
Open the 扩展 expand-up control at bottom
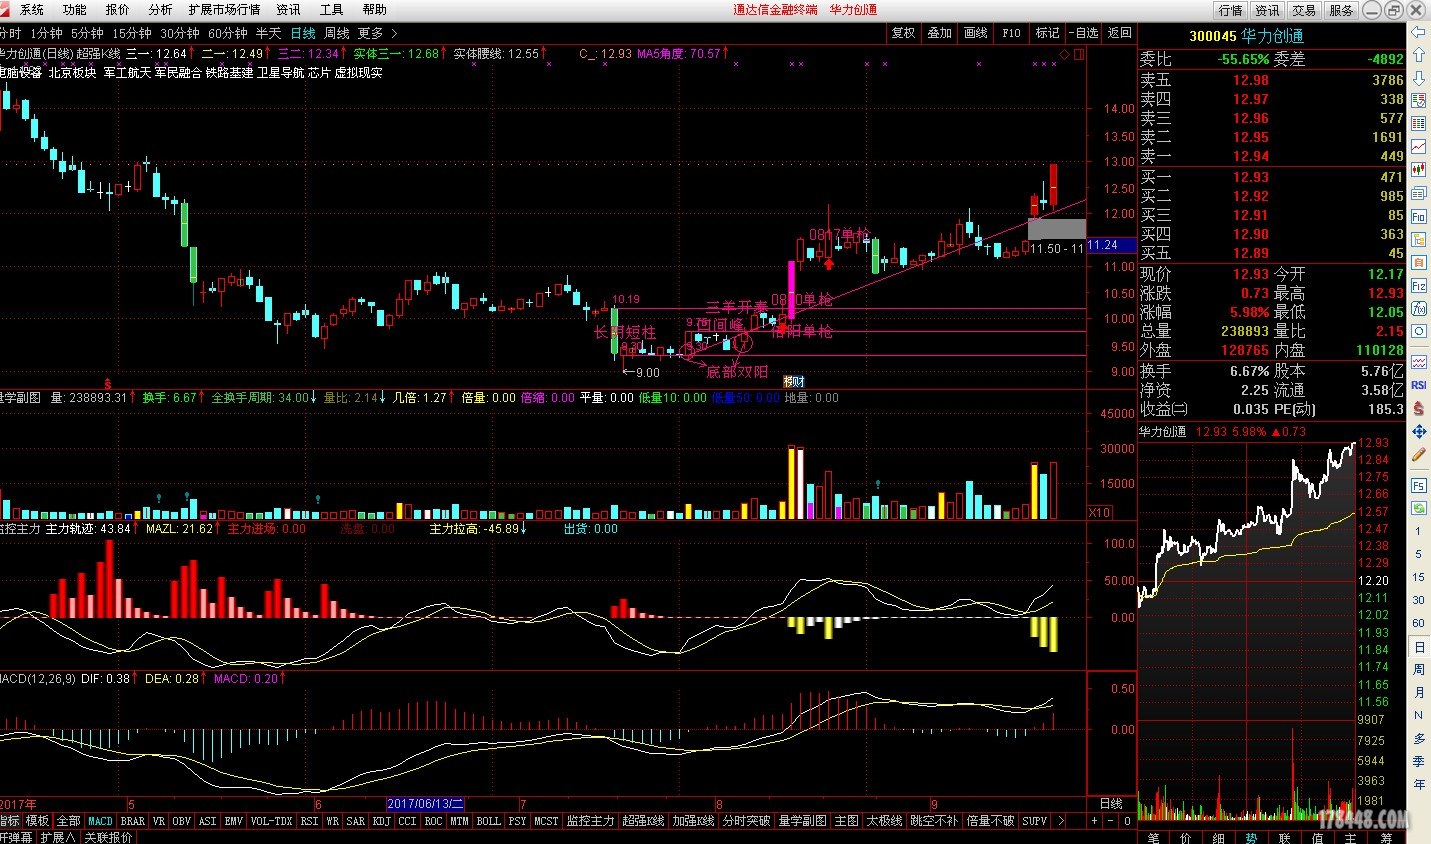point(57,837)
